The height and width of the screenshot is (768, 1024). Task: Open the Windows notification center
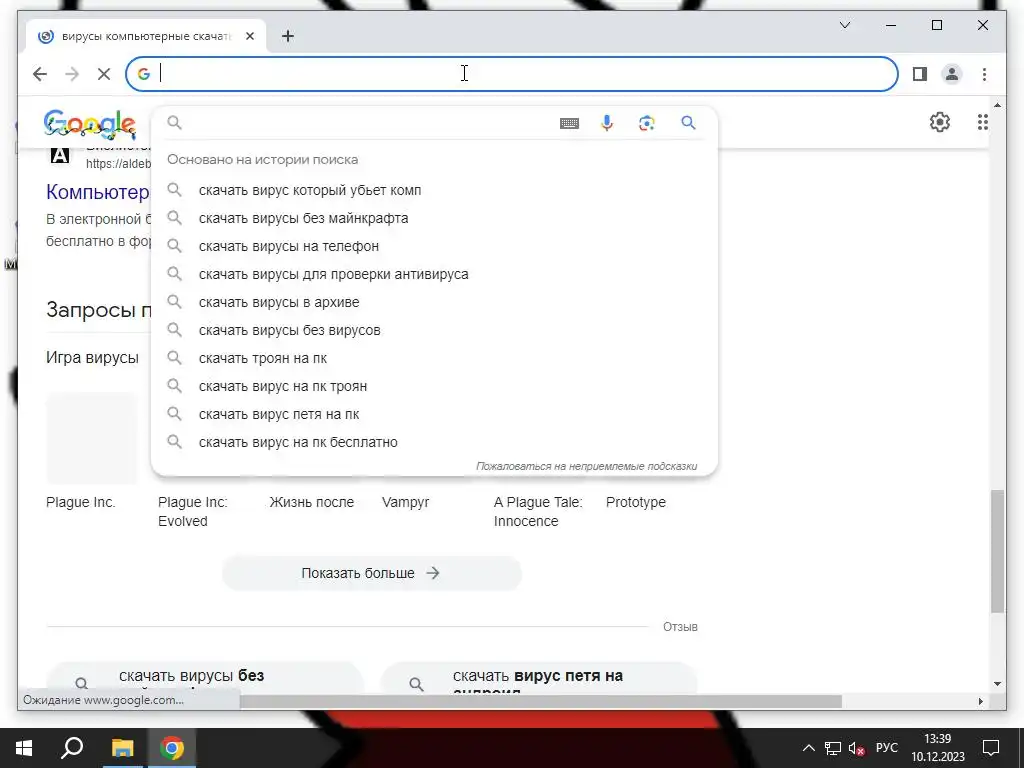click(991, 748)
